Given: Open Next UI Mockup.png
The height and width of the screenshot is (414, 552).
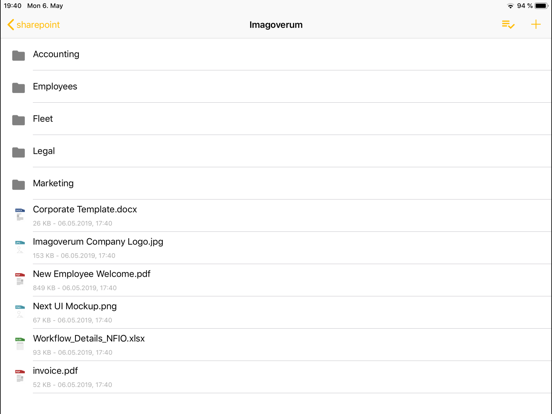Looking at the screenshot, I should [75, 306].
